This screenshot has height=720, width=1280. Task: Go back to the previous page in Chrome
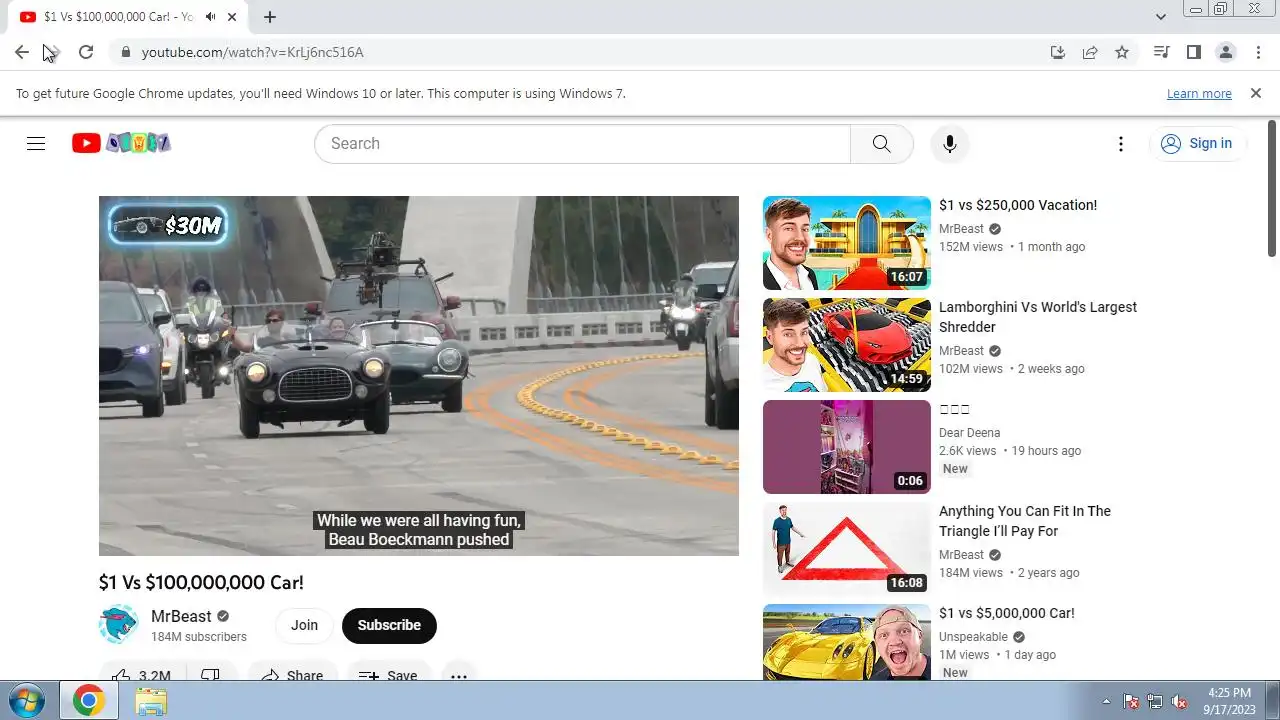(x=22, y=52)
